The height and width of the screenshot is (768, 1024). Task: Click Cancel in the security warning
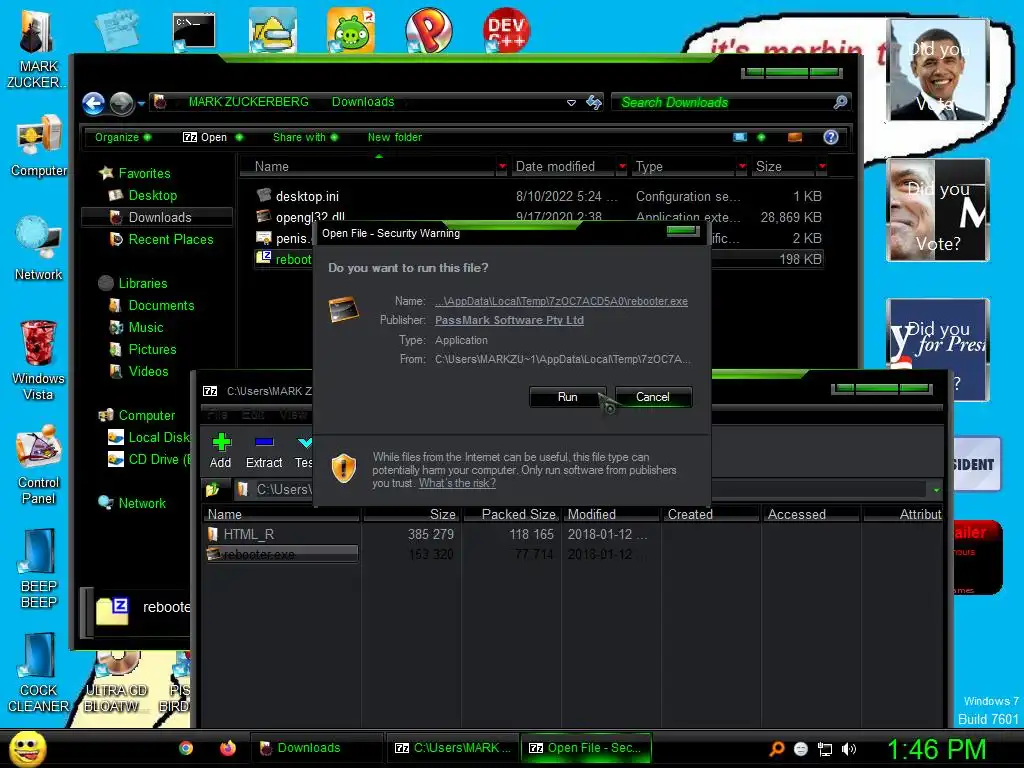coord(652,397)
